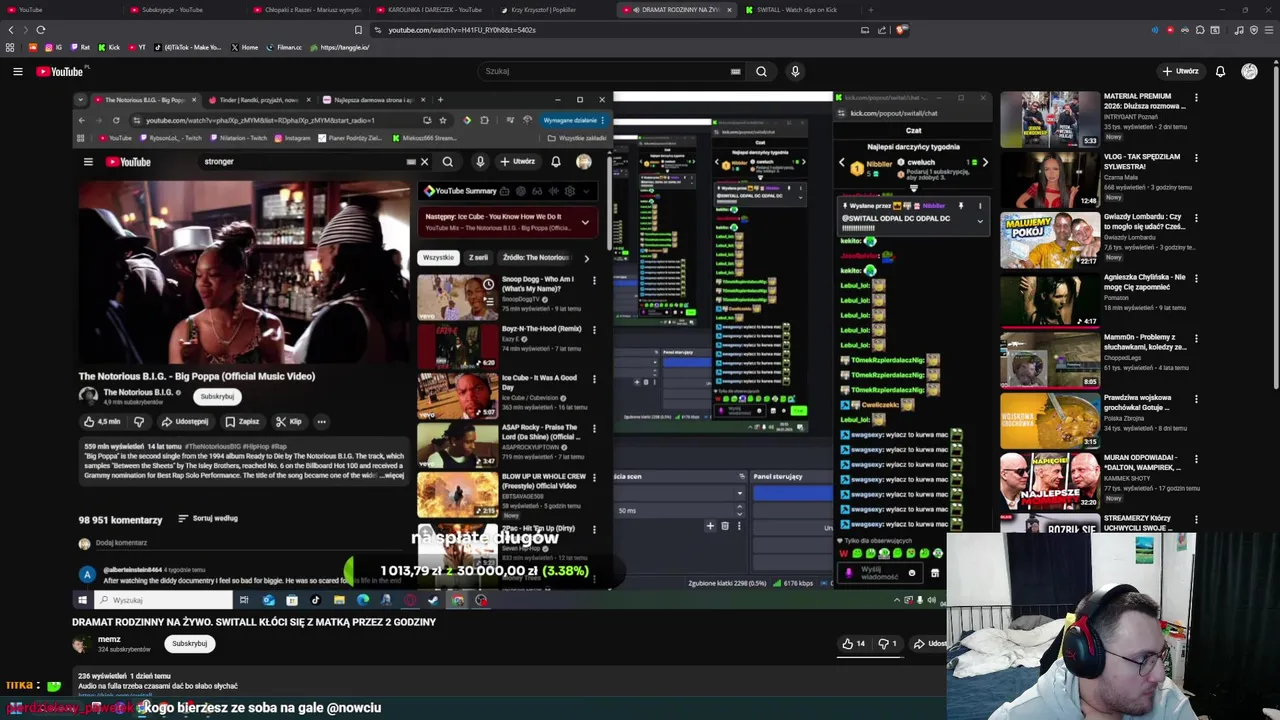
Task: Click the 'Czarna Mała' channel name
Action: (1122, 179)
